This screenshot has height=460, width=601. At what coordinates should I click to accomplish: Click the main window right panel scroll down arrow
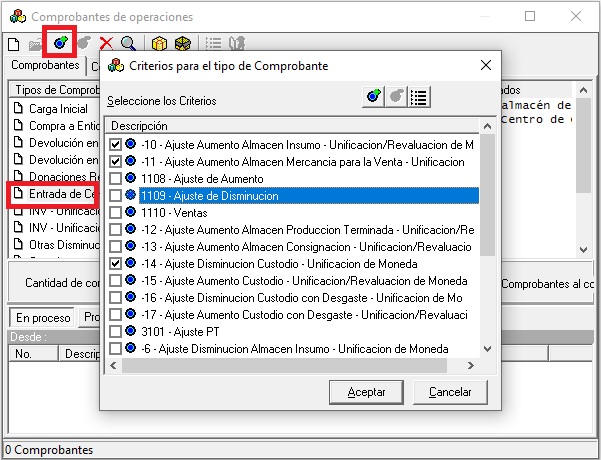584,250
